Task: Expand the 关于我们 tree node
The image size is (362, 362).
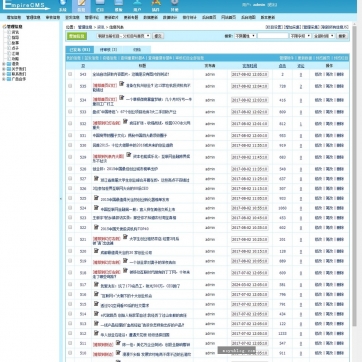Action: [x=4, y=69]
